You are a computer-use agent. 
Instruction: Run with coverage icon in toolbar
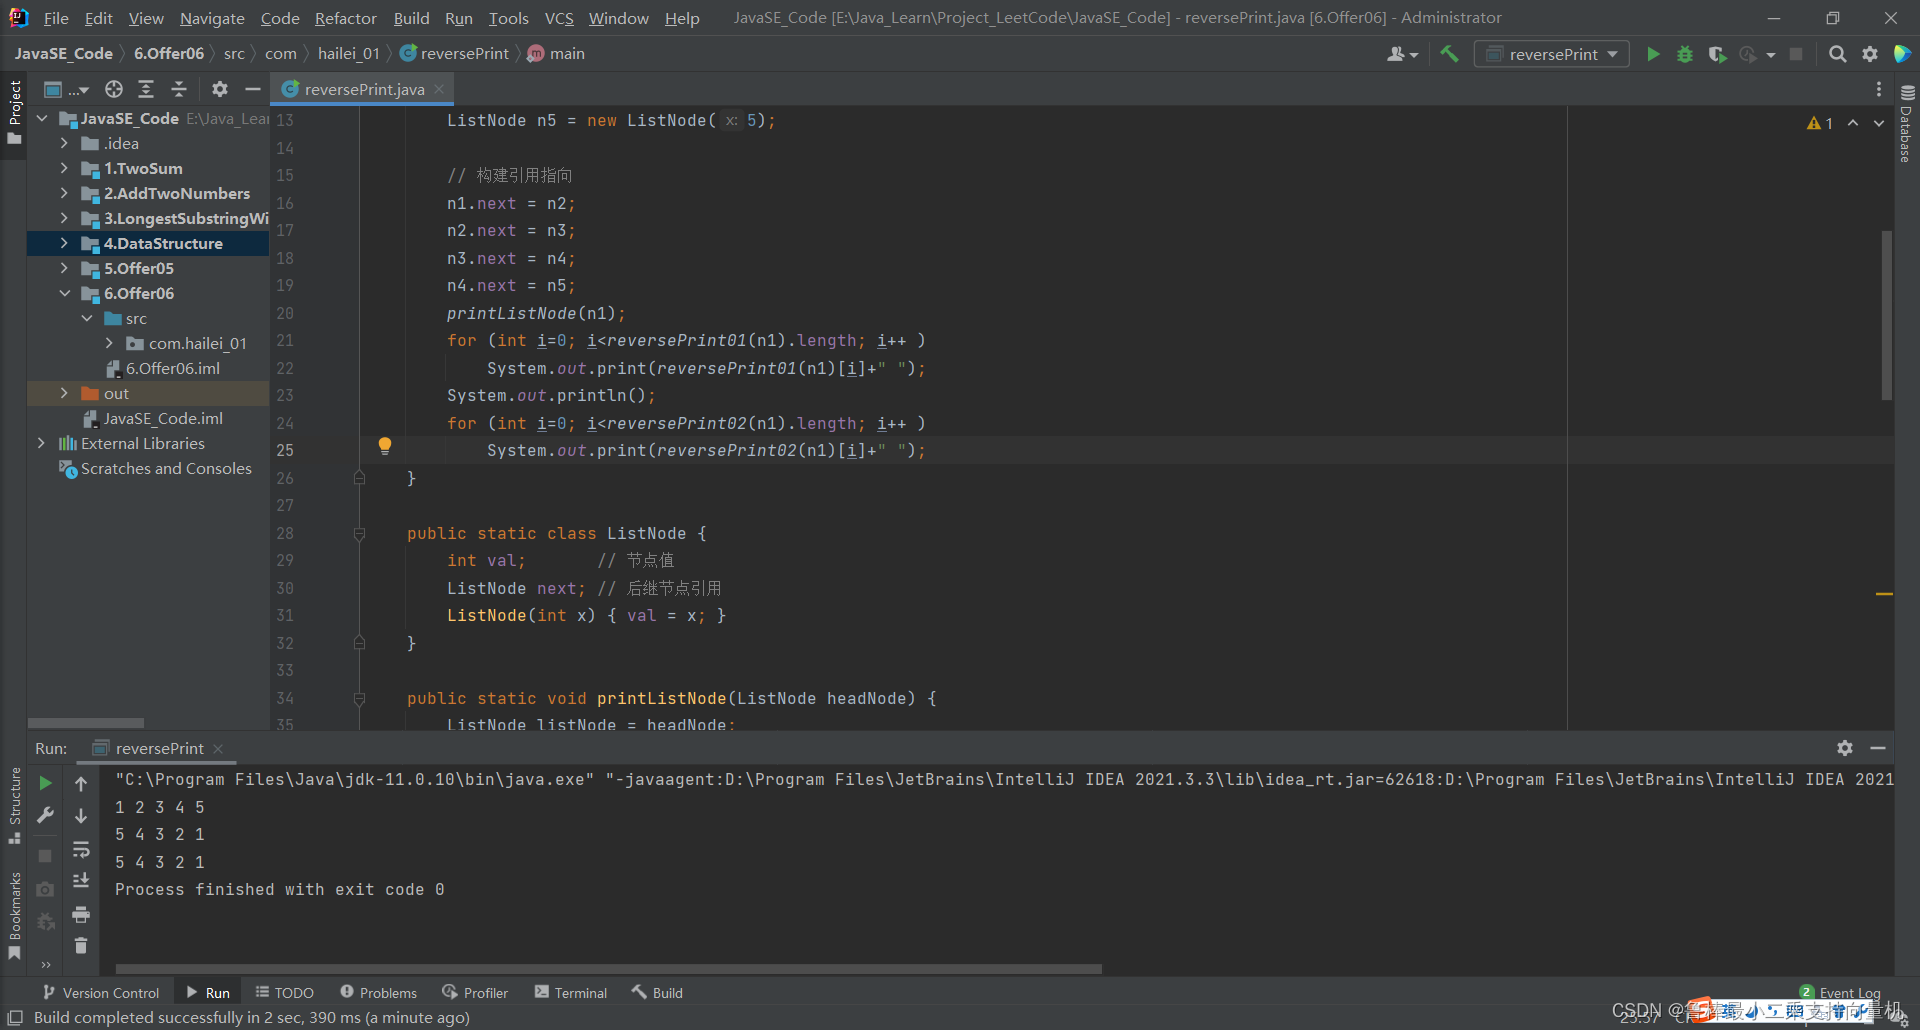(1717, 54)
